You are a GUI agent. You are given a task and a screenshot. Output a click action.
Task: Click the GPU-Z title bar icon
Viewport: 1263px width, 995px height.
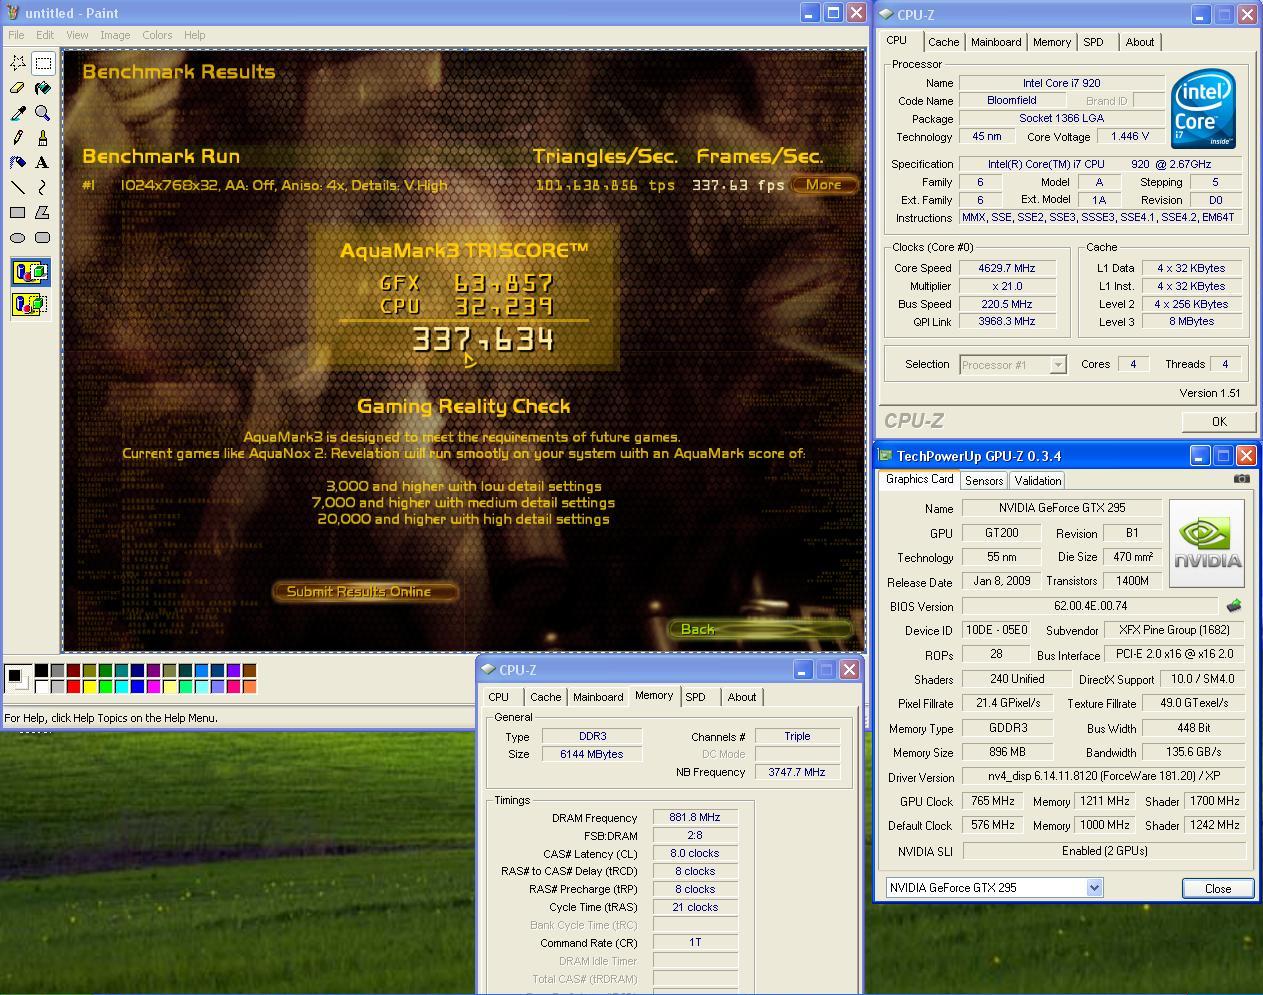coord(884,456)
